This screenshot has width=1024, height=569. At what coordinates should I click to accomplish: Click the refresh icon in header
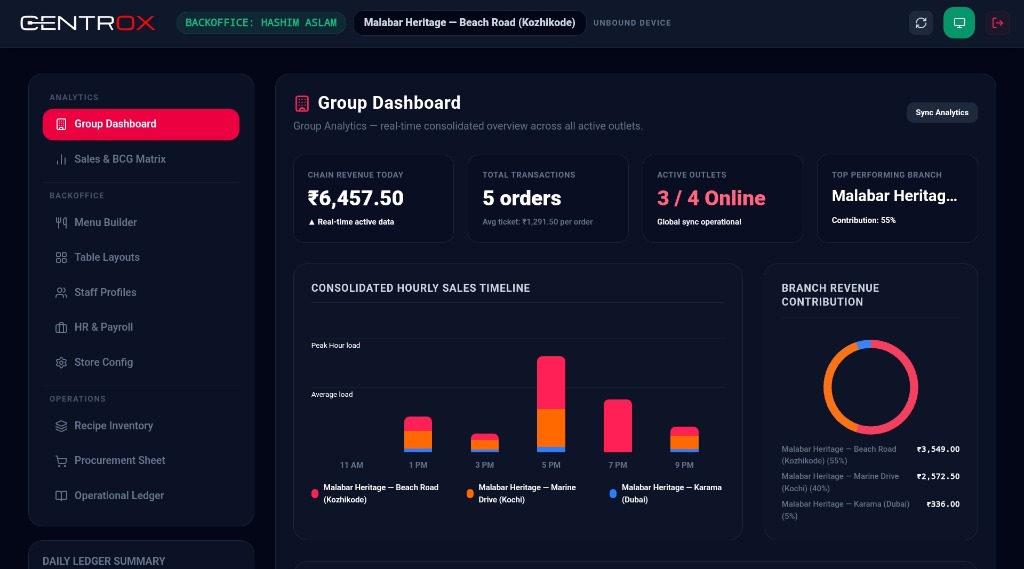(921, 23)
